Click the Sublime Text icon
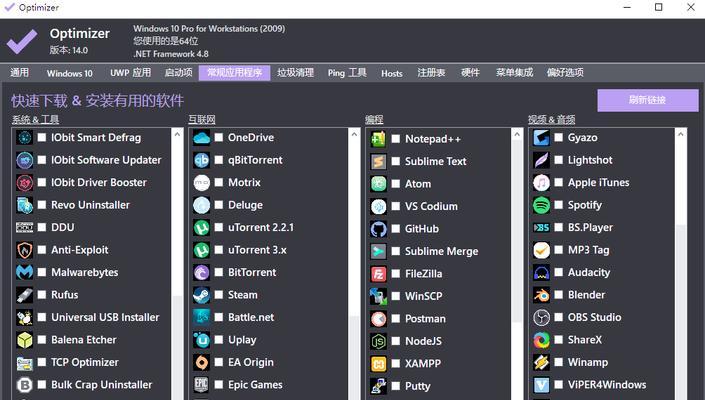The height and width of the screenshot is (400, 705). pyautogui.click(x=379, y=161)
